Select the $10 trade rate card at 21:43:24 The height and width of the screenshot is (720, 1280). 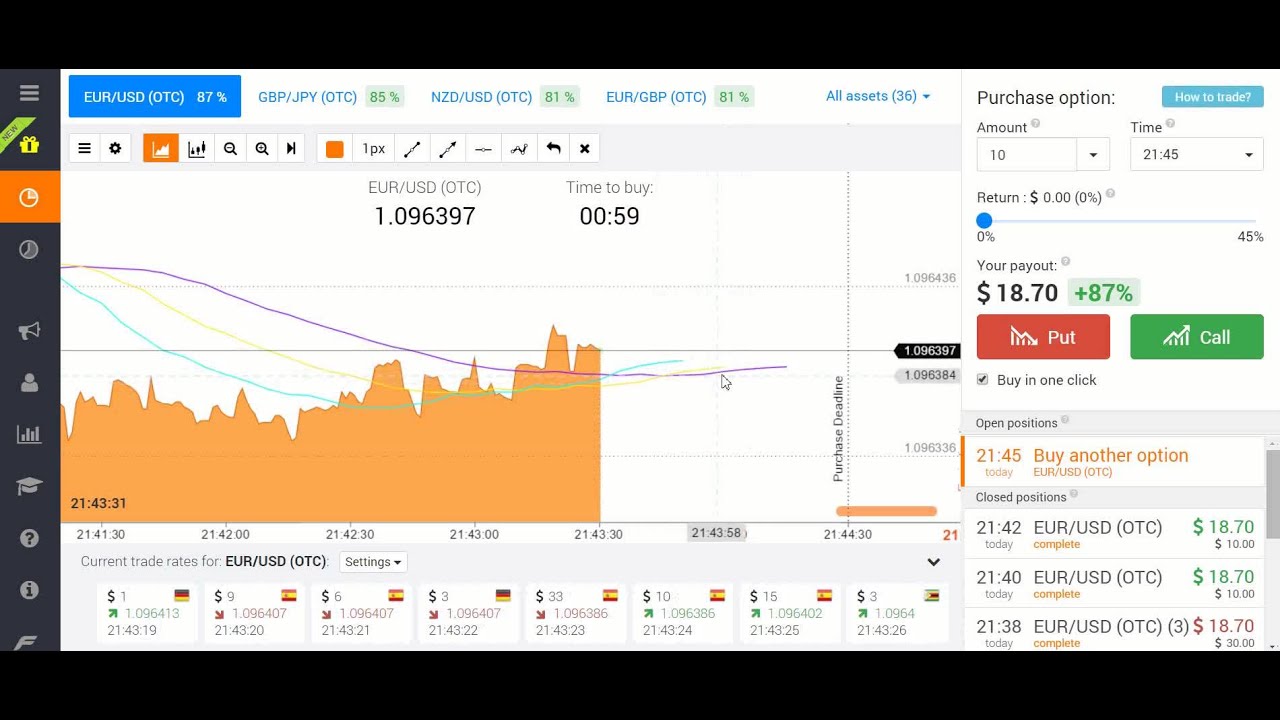(682, 613)
